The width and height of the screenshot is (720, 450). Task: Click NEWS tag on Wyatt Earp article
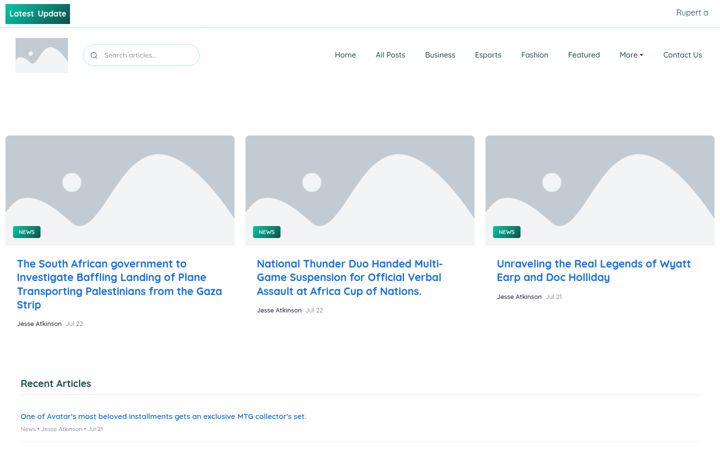[506, 232]
